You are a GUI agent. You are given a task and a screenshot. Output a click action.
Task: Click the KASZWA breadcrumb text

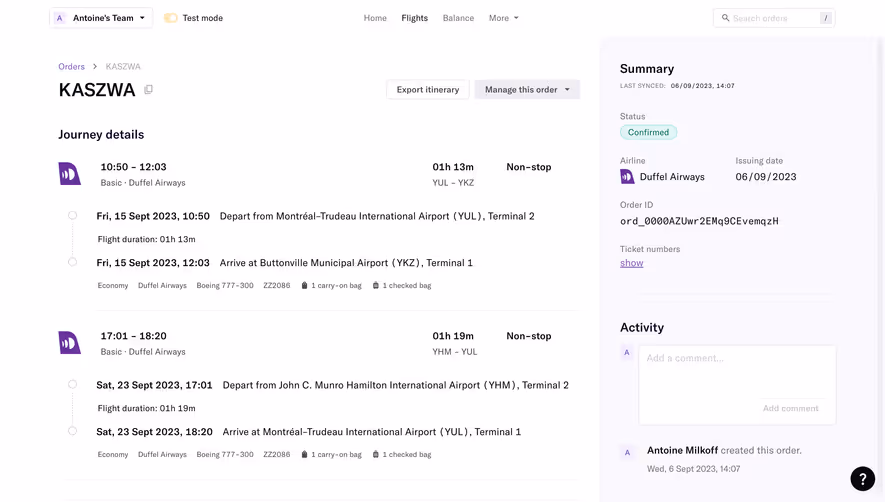coord(123,66)
